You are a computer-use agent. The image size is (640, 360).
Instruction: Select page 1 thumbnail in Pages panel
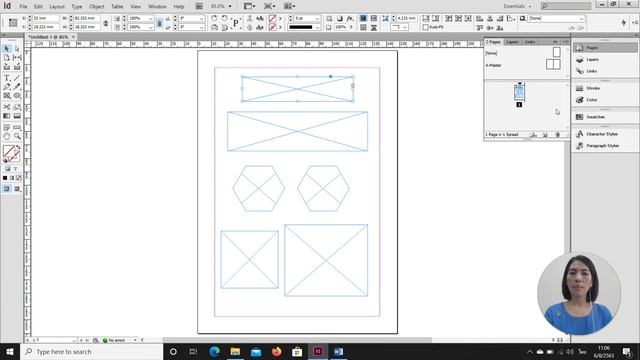pos(519,92)
